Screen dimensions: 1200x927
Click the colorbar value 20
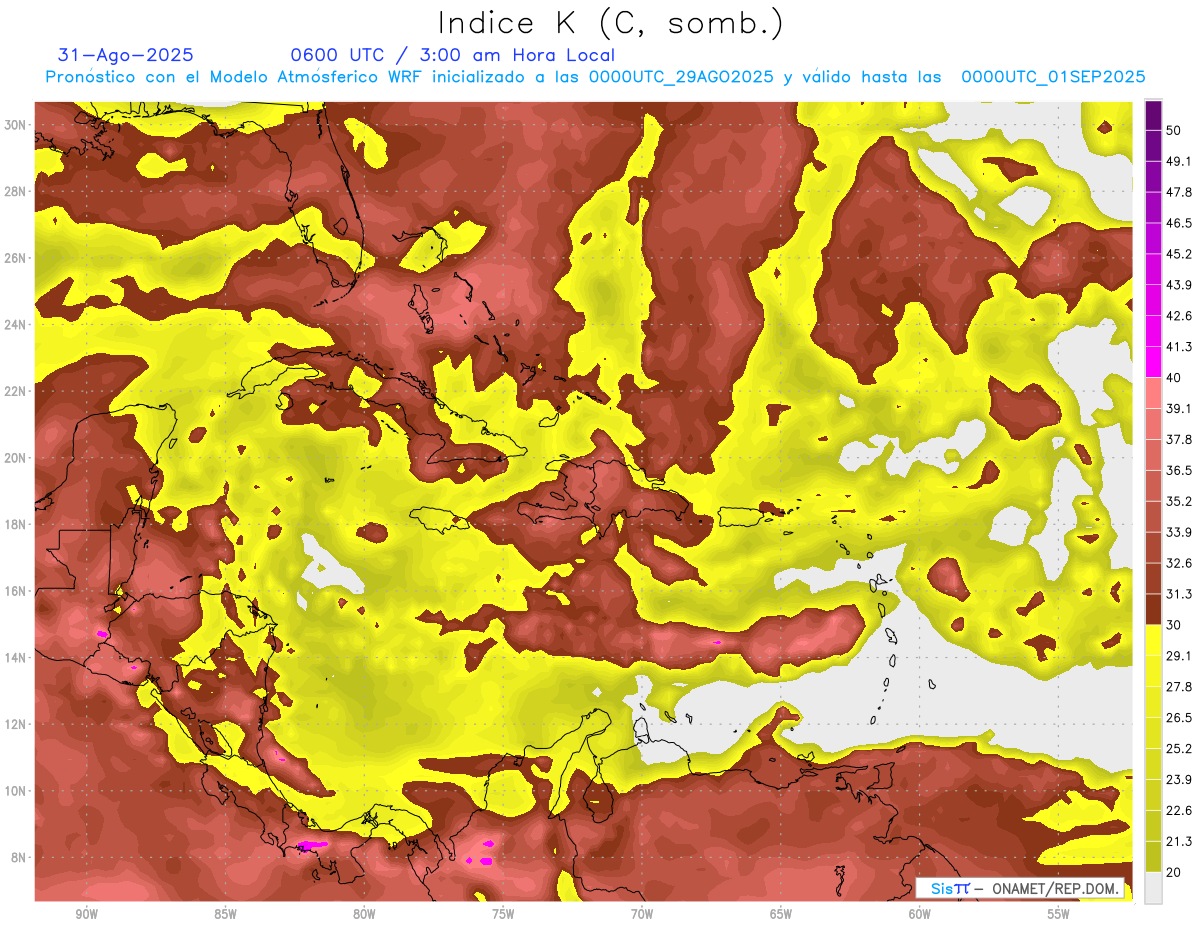point(1174,872)
